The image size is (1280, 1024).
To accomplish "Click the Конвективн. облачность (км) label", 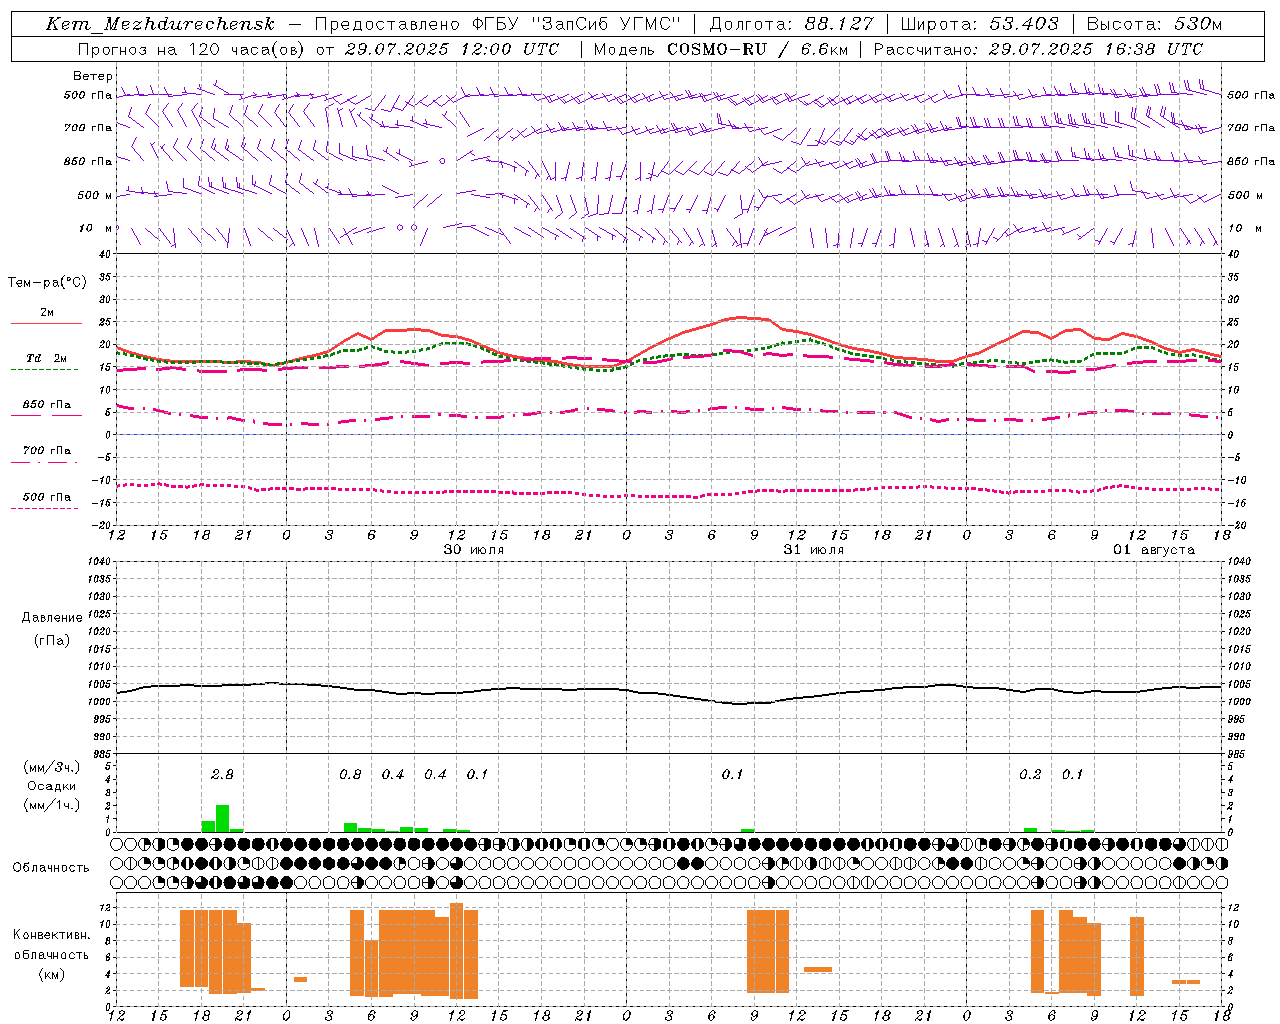I will 51,954.
